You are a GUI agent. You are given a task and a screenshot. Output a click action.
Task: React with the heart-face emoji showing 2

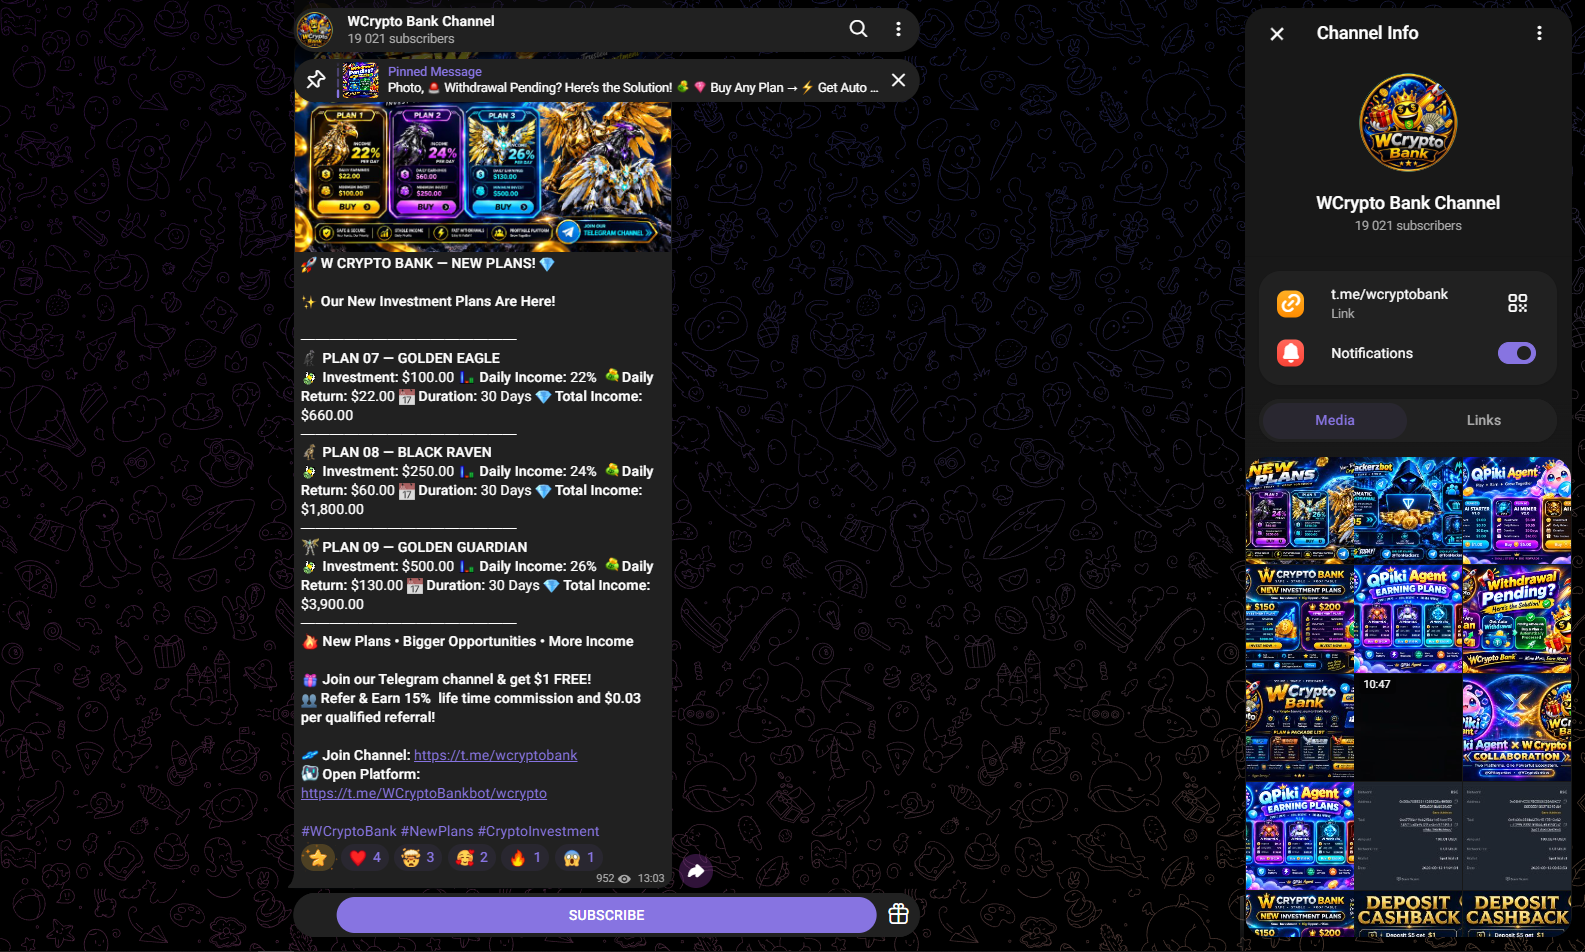pos(472,858)
